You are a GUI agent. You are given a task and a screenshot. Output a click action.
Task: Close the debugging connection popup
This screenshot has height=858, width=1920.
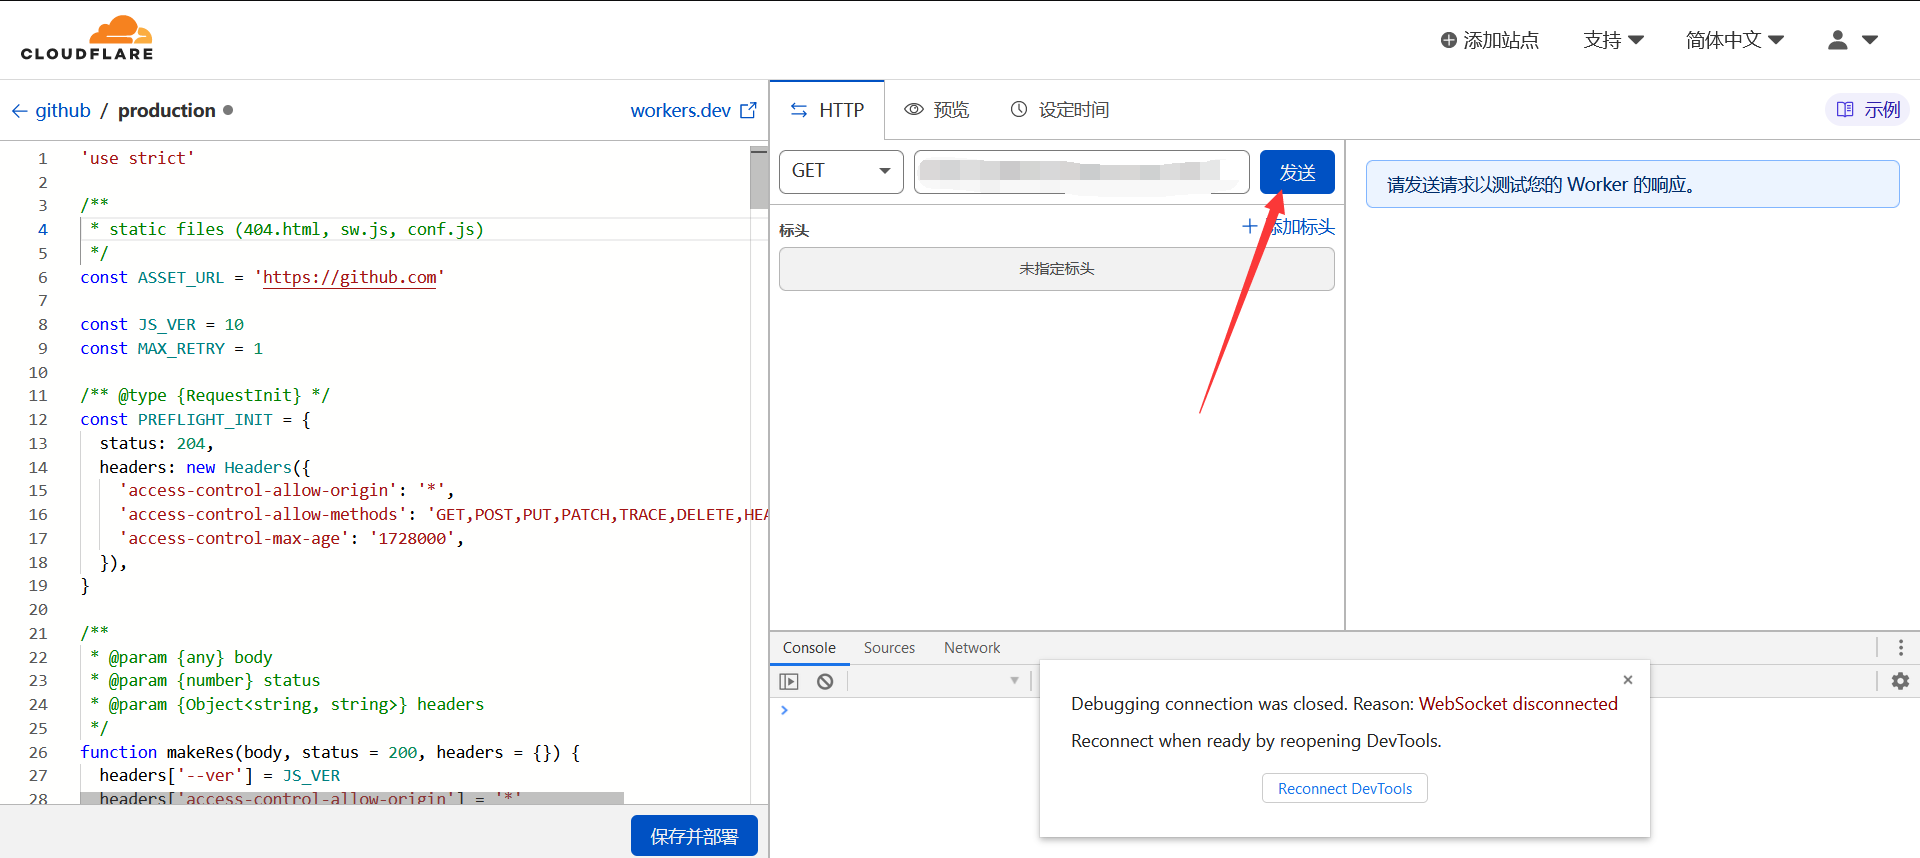[x=1628, y=680]
